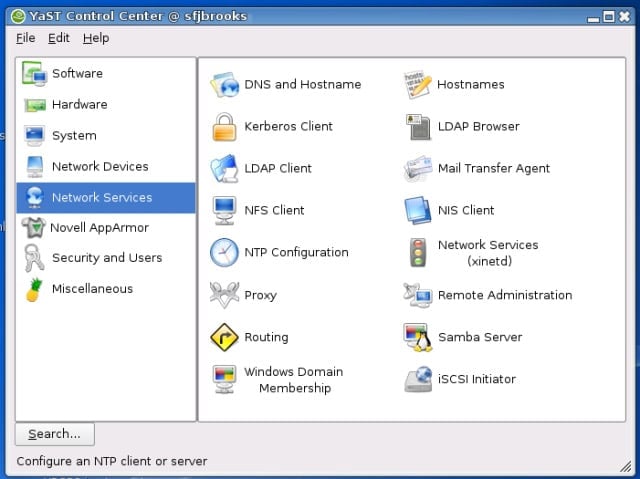The height and width of the screenshot is (479, 640).
Task: Click the Hardware category card icon
Action: 35,105
